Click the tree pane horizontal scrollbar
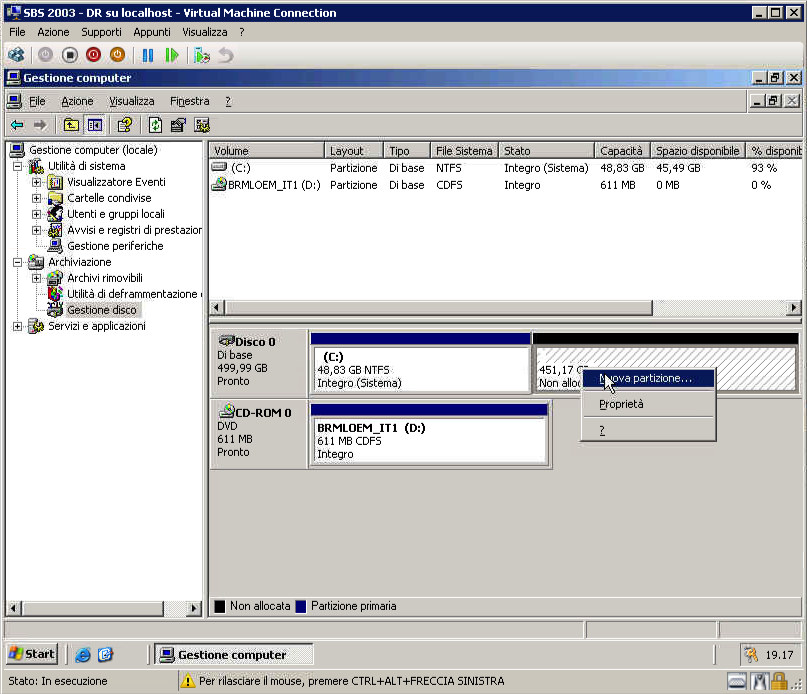This screenshot has height=694, width=807. pos(93,608)
